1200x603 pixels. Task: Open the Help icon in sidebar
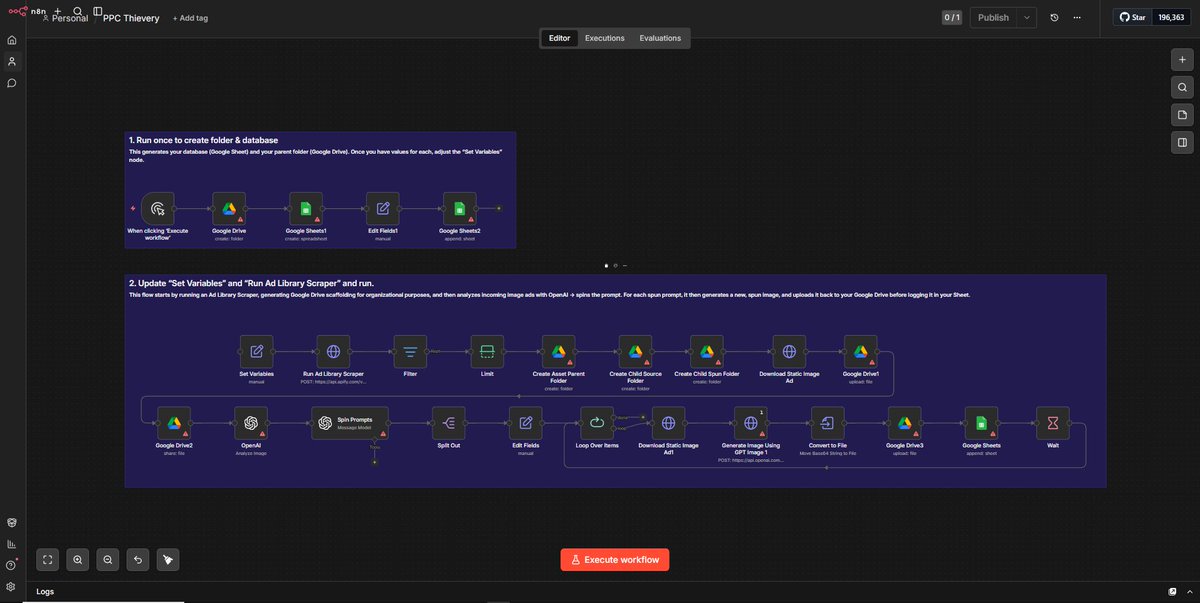(x=12, y=565)
